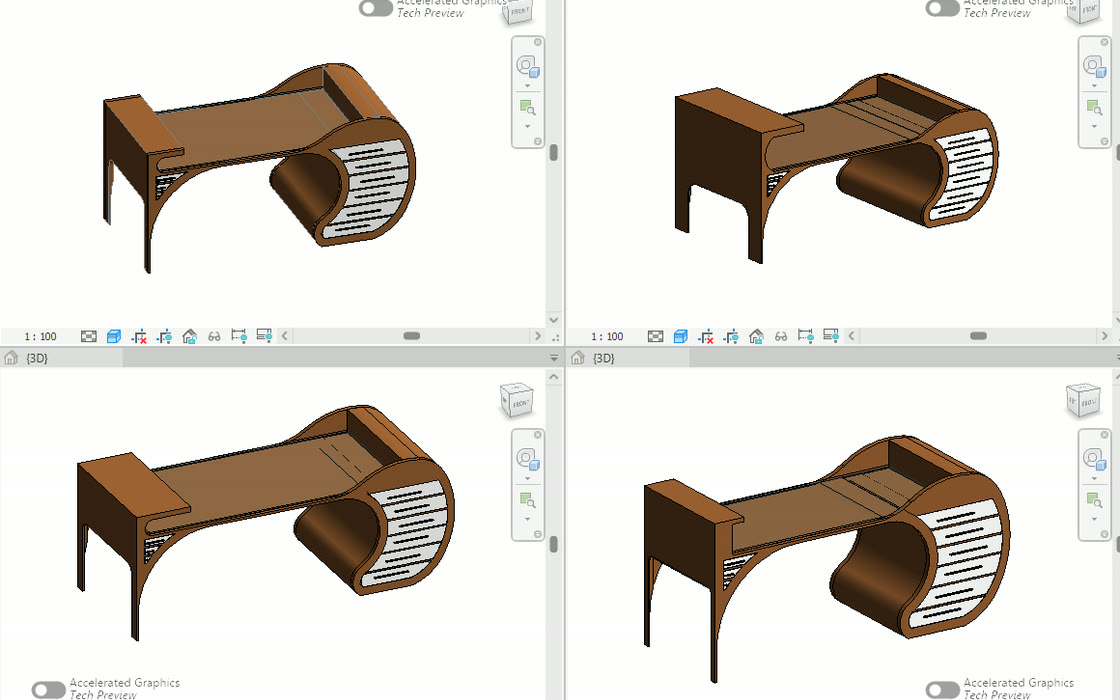Click right scroll arrow in top-right view
This screenshot has width=1120, height=700.
pyautogui.click(x=1104, y=336)
